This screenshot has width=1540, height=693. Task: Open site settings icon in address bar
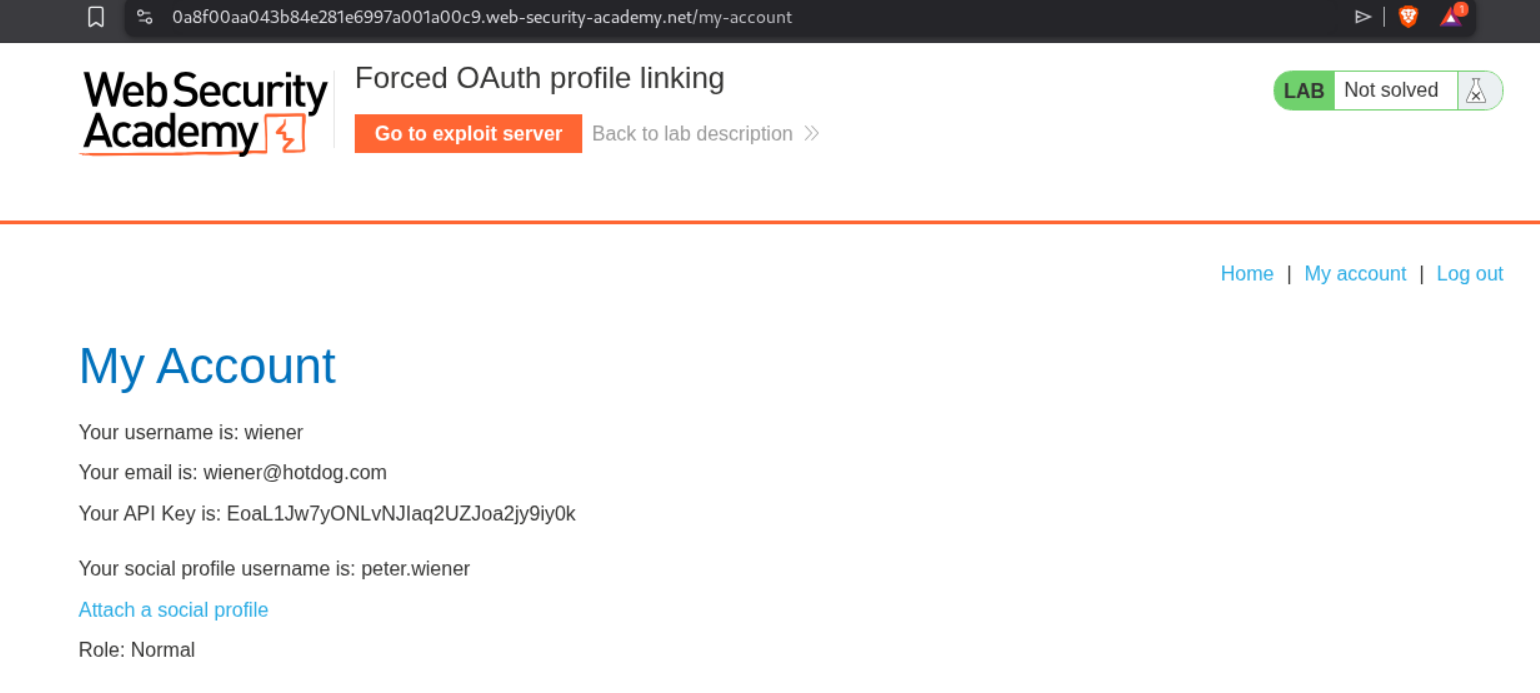tap(145, 17)
